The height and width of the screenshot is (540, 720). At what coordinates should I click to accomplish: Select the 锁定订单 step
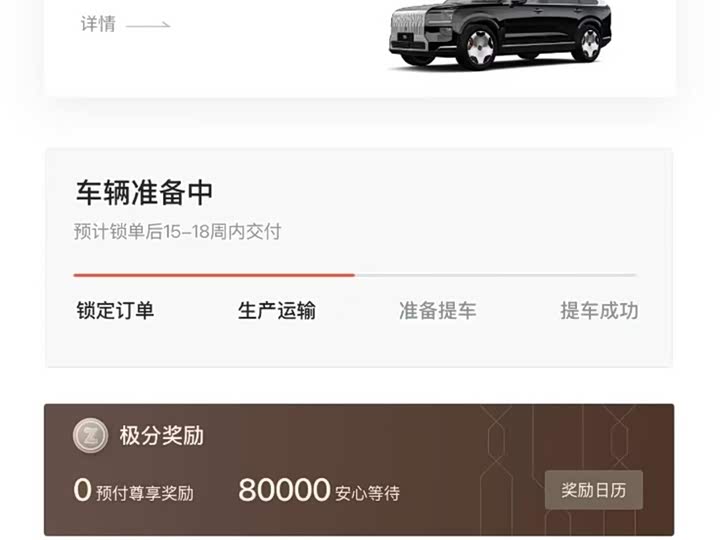[x=115, y=310]
